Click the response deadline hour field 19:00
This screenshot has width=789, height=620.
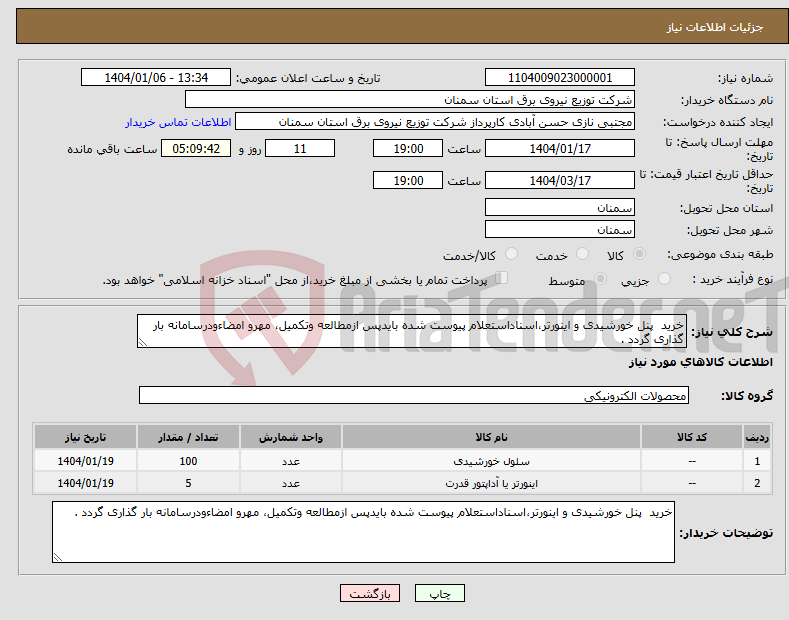(x=408, y=149)
